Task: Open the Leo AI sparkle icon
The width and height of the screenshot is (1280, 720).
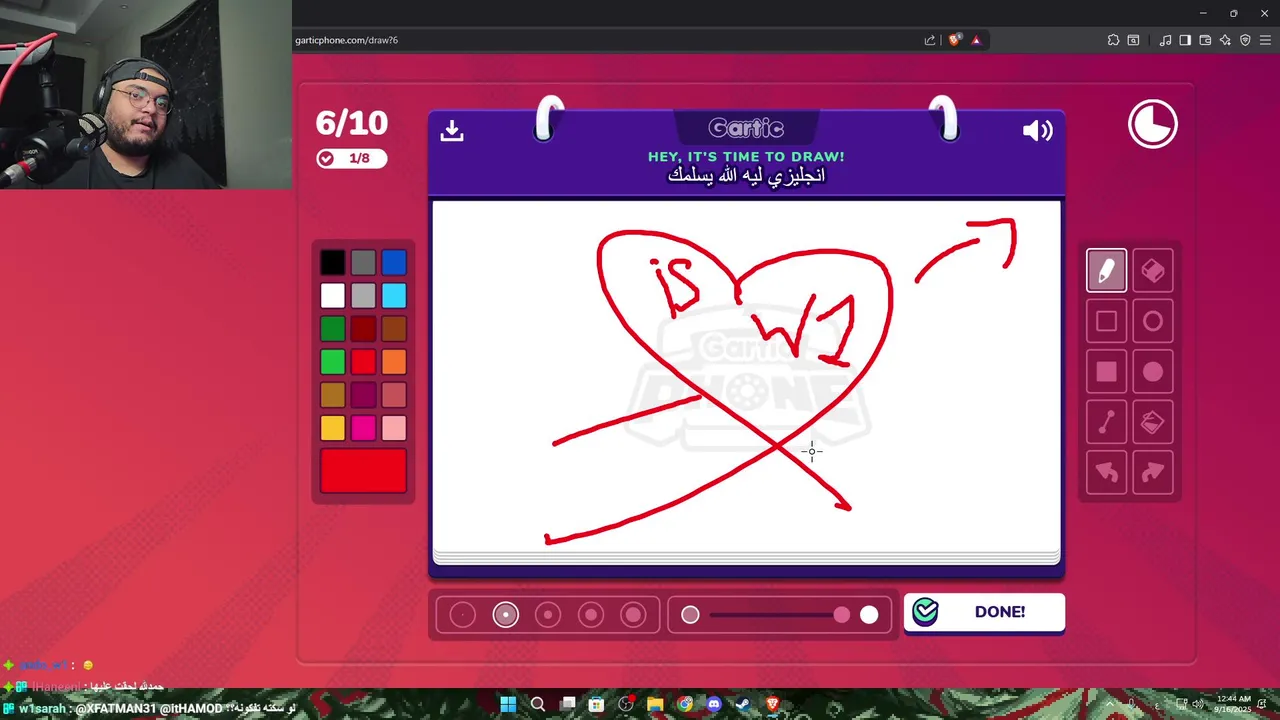Action: [1225, 40]
